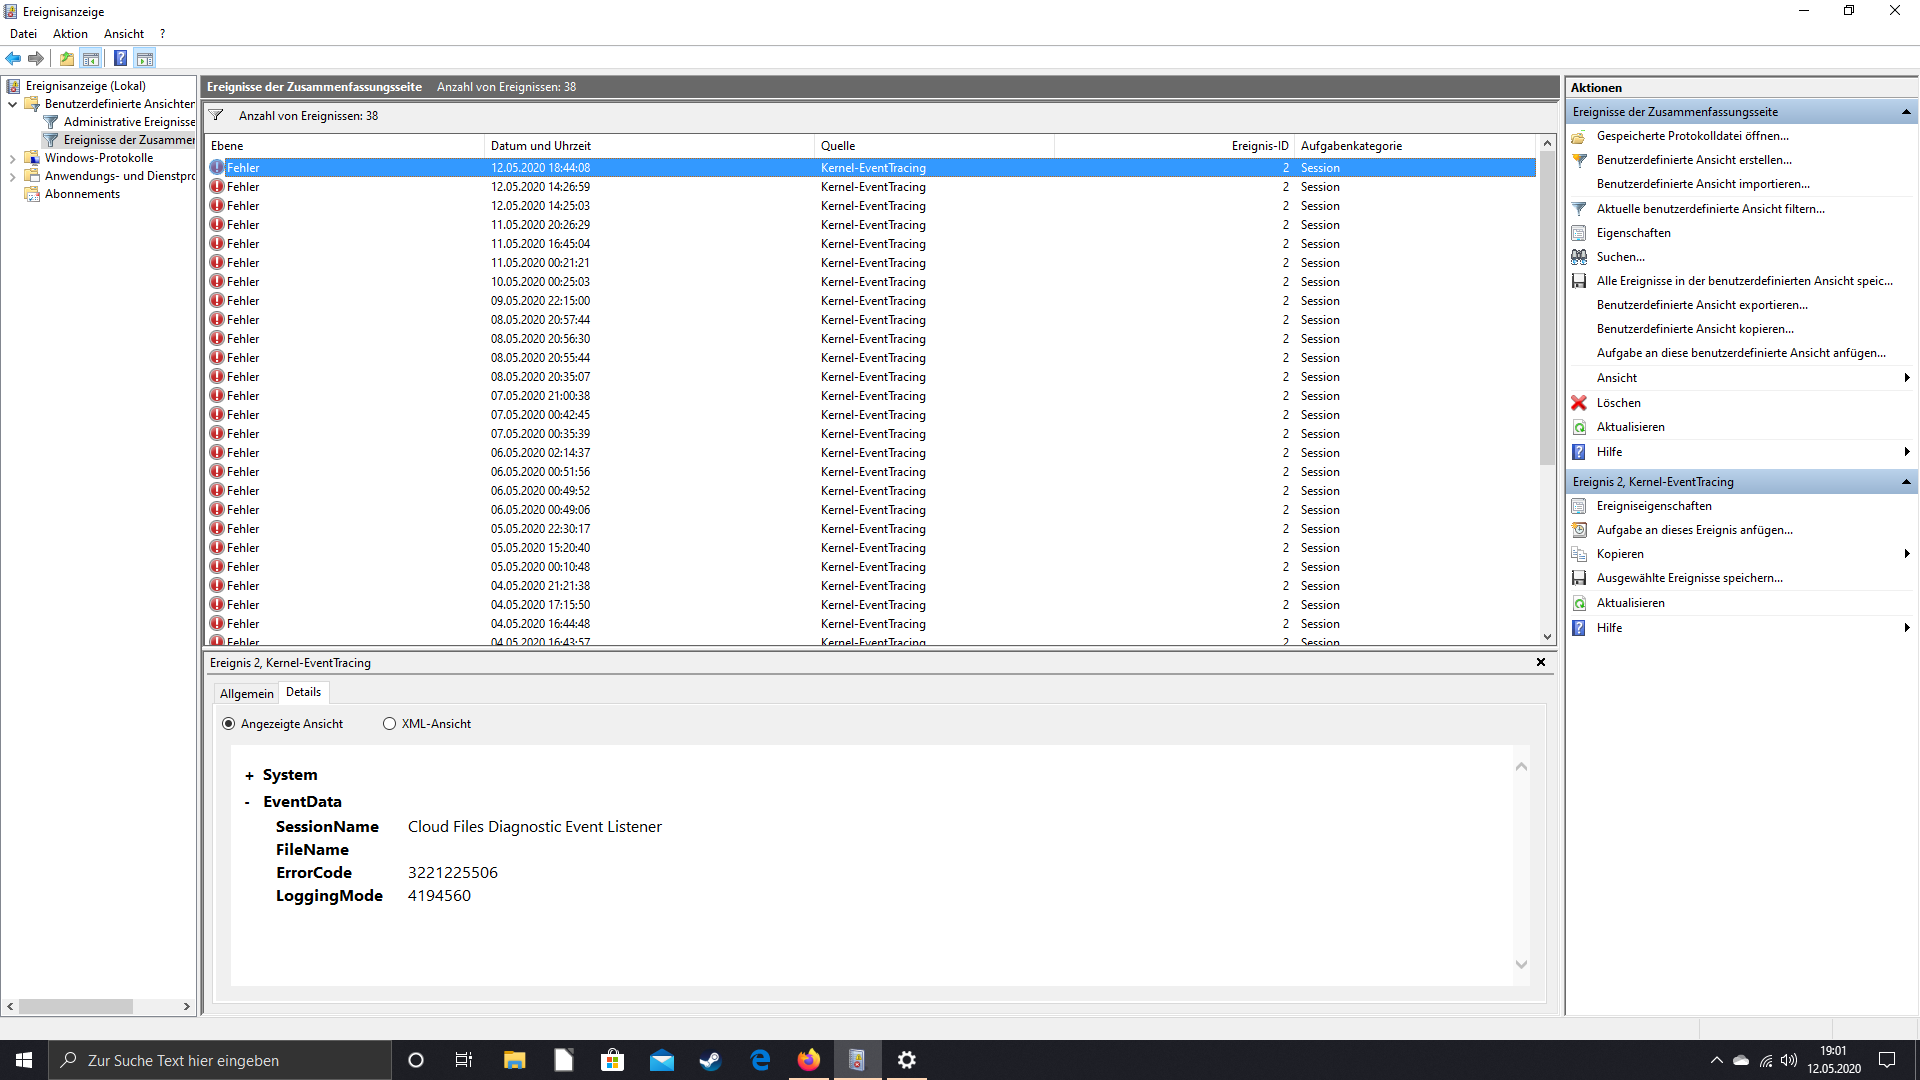Click Aktualisieren under Ereignis 2 section

(1630, 603)
